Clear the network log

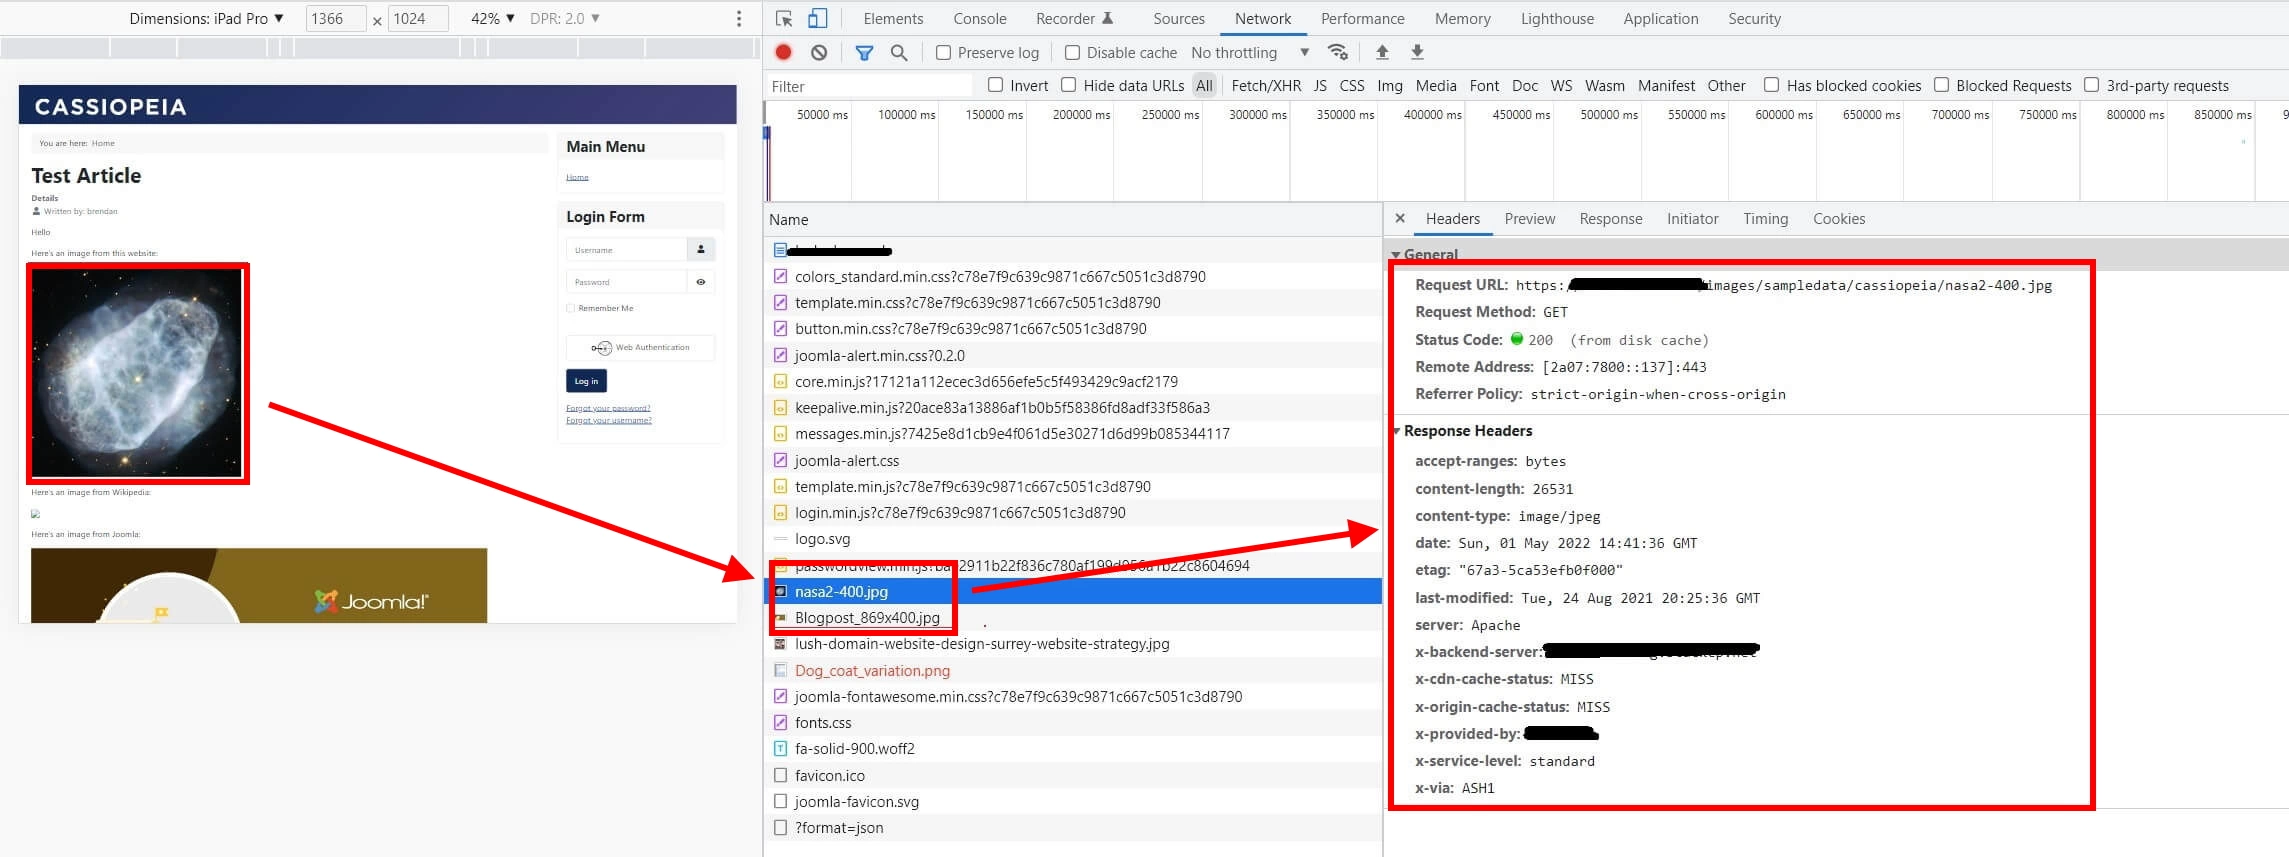tap(819, 52)
